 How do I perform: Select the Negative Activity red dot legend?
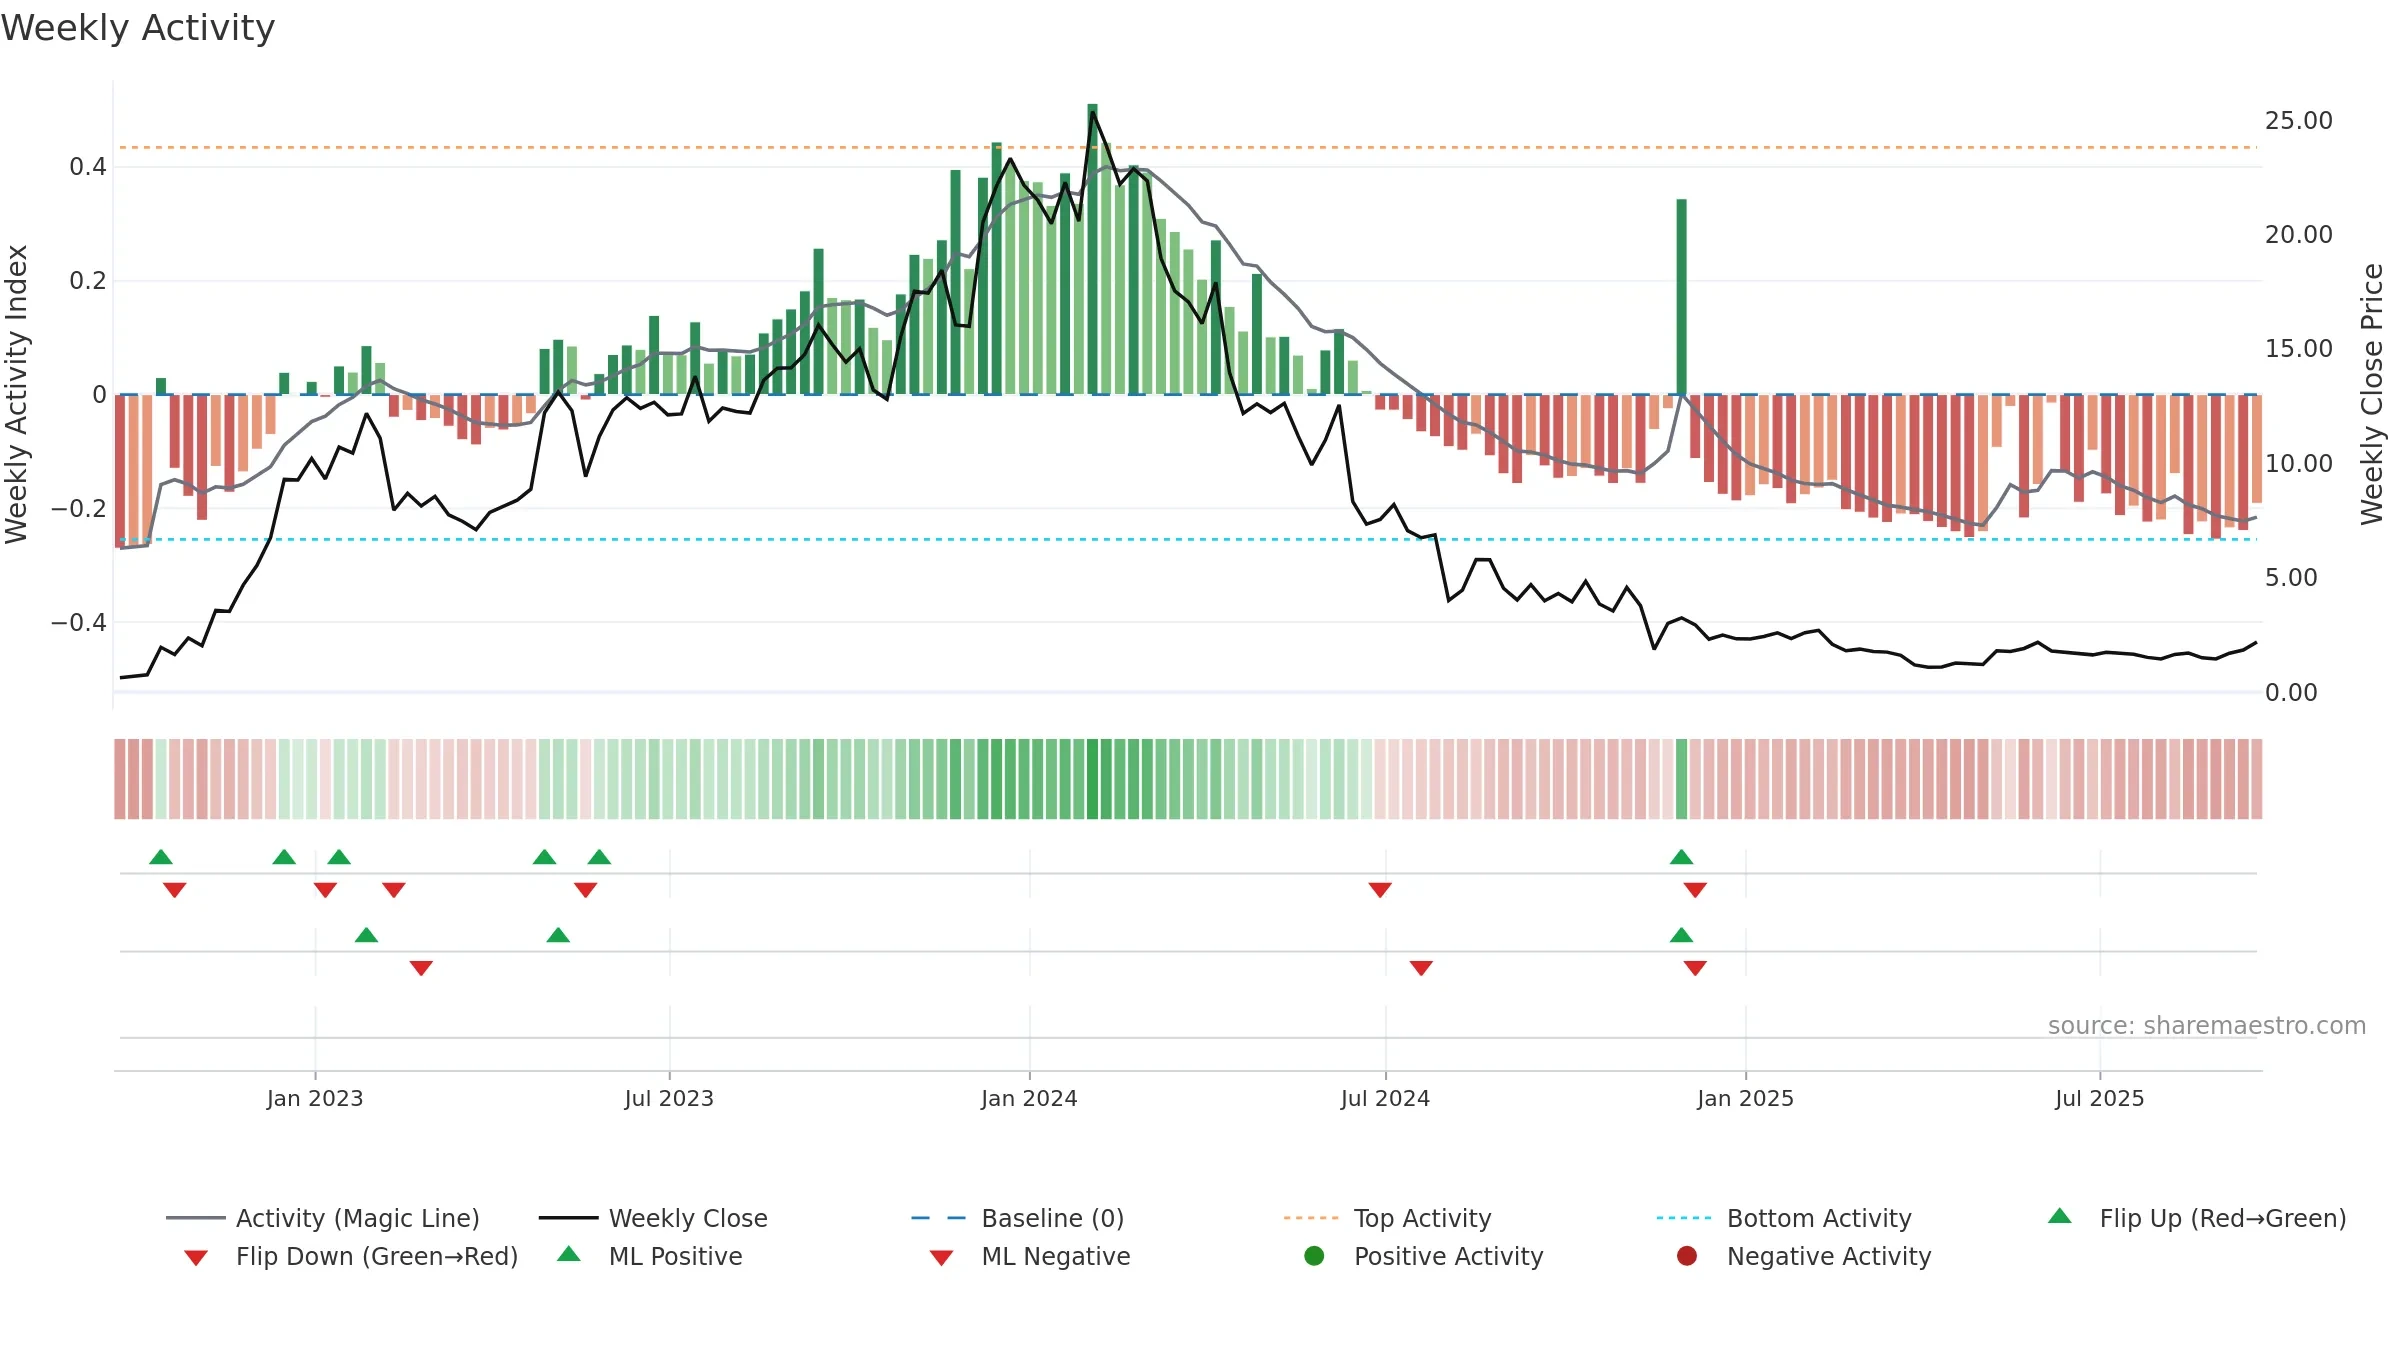click(1687, 1256)
